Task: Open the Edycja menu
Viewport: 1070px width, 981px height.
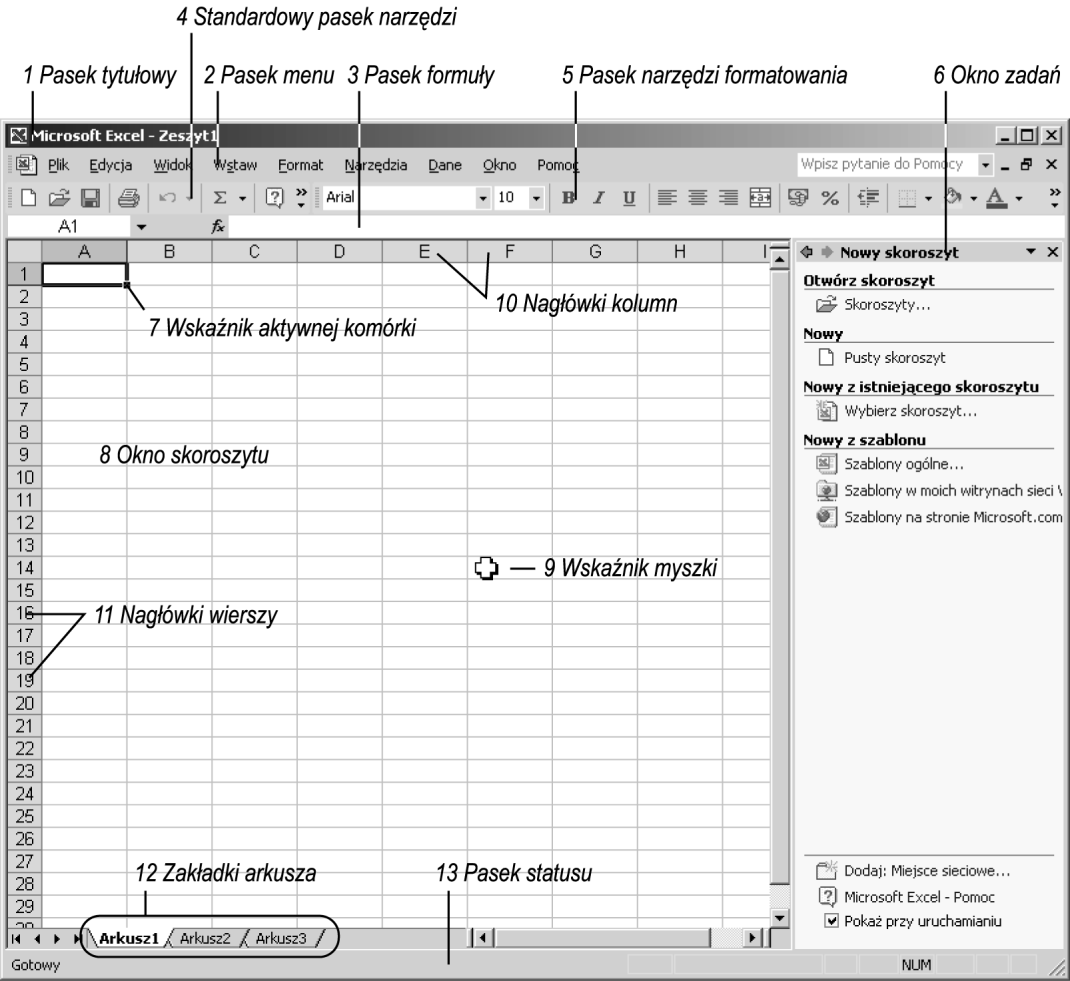Action: pos(111,165)
